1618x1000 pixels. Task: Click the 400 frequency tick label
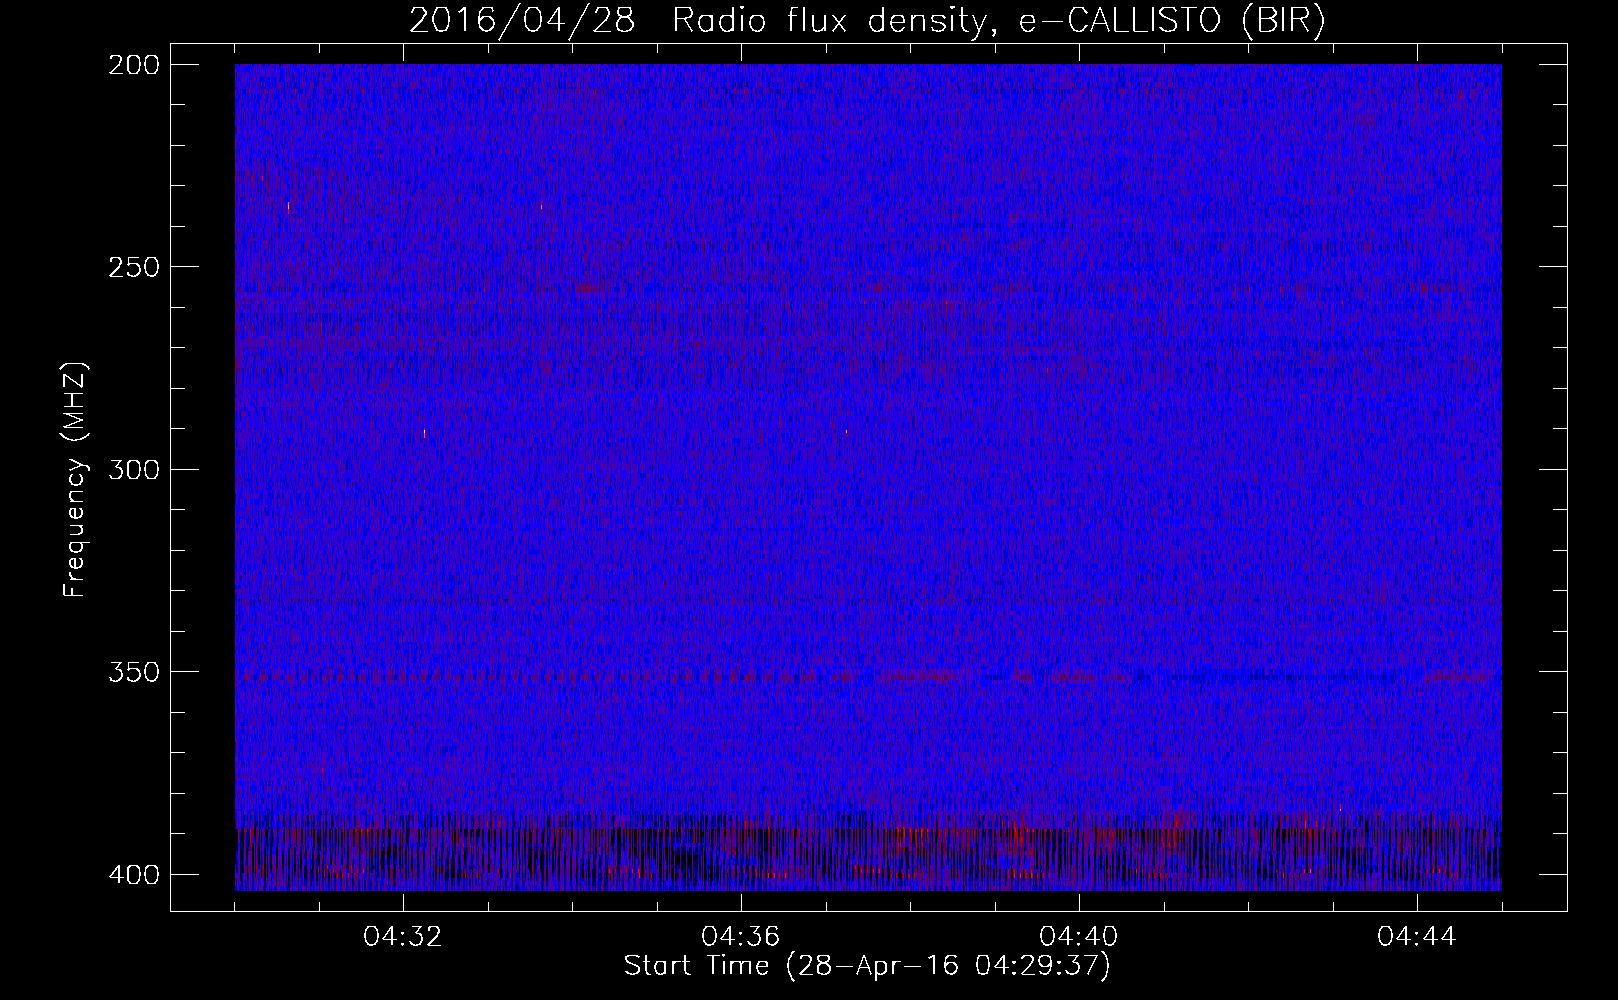(x=133, y=875)
